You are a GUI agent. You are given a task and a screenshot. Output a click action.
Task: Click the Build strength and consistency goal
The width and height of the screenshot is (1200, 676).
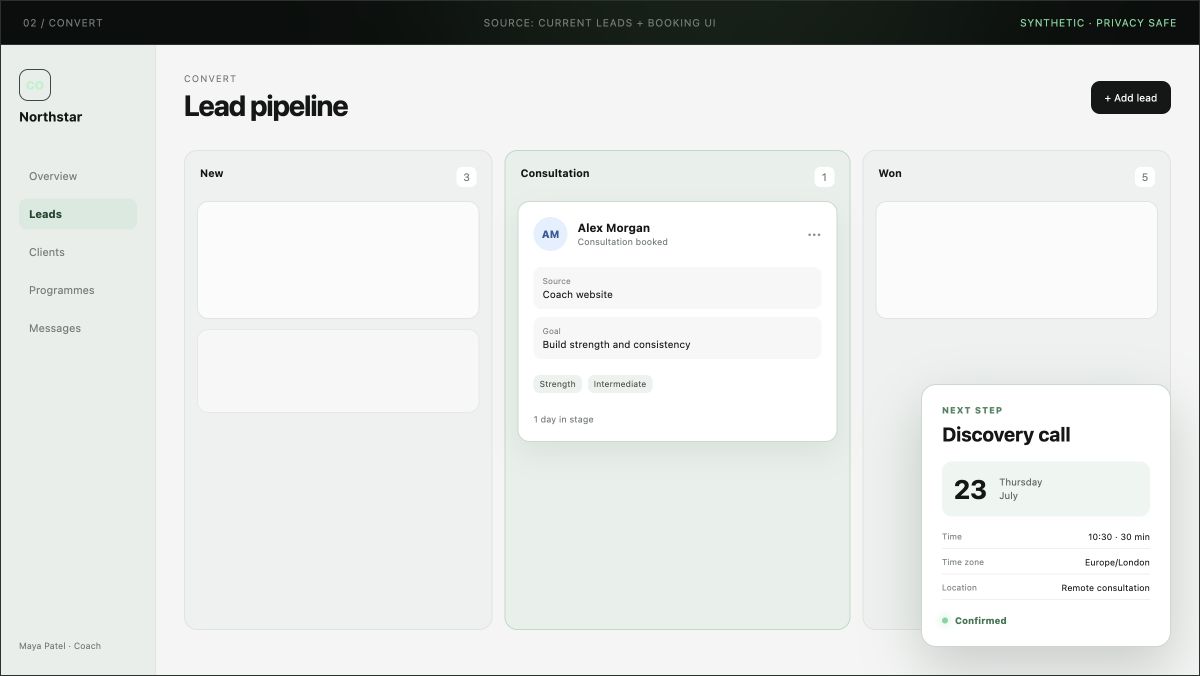[677, 338]
